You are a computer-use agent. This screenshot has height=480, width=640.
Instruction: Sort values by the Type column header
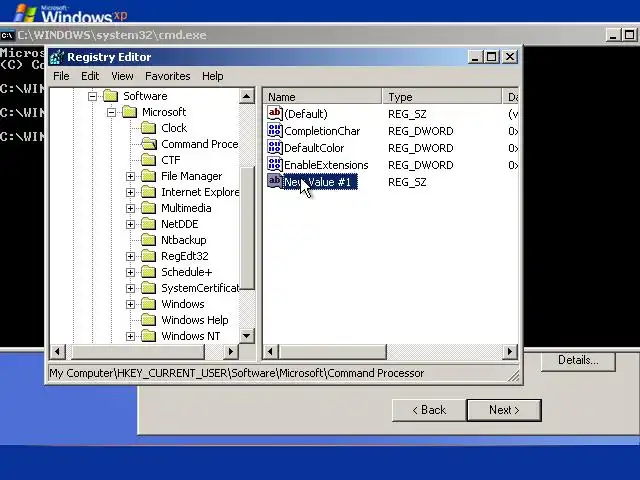tap(442, 97)
